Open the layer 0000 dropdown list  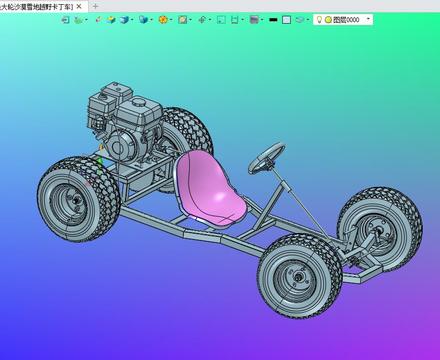368,19
